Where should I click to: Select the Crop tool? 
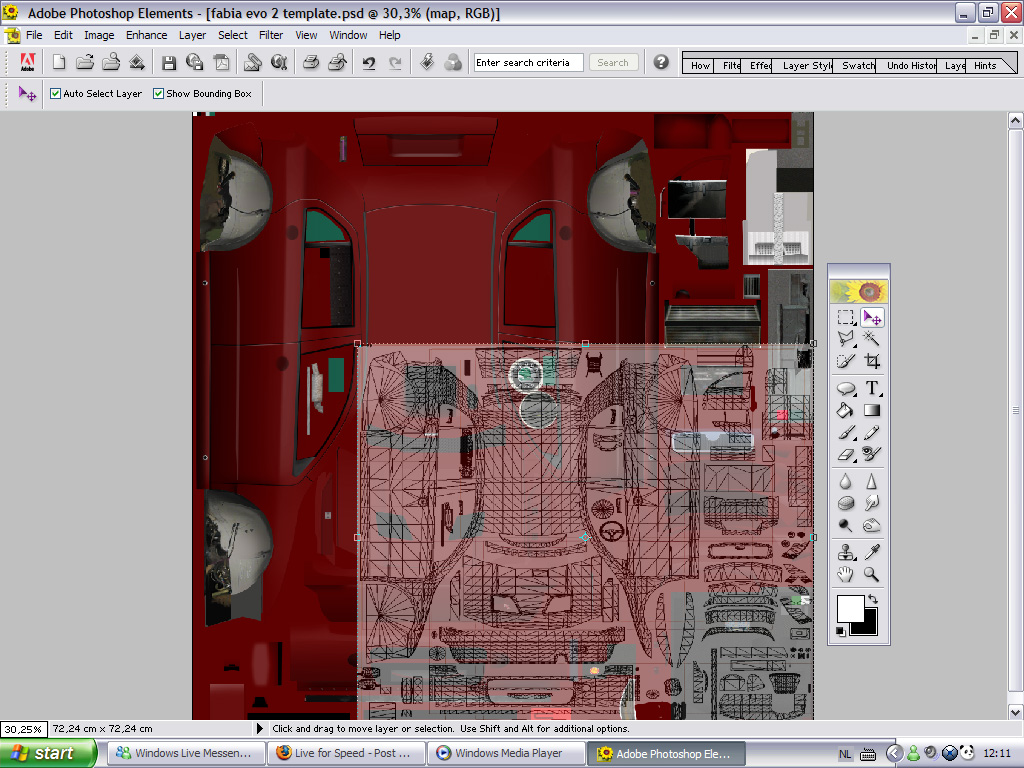[872, 360]
